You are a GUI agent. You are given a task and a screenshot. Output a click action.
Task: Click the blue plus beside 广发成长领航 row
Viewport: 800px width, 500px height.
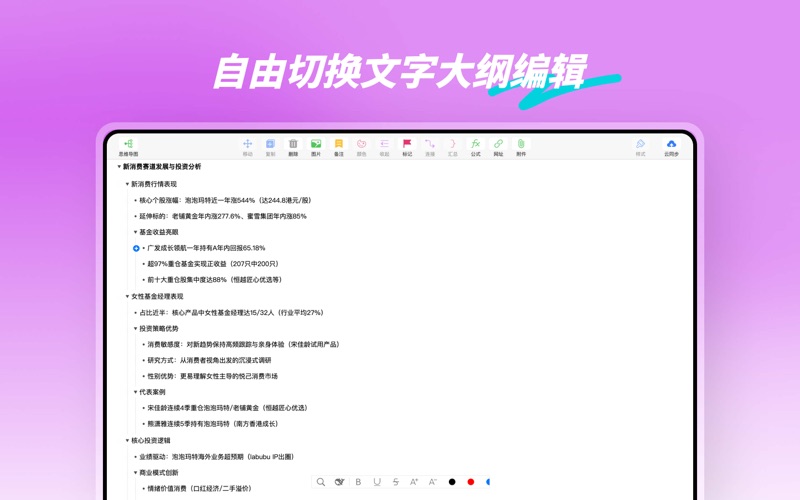(136, 248)
